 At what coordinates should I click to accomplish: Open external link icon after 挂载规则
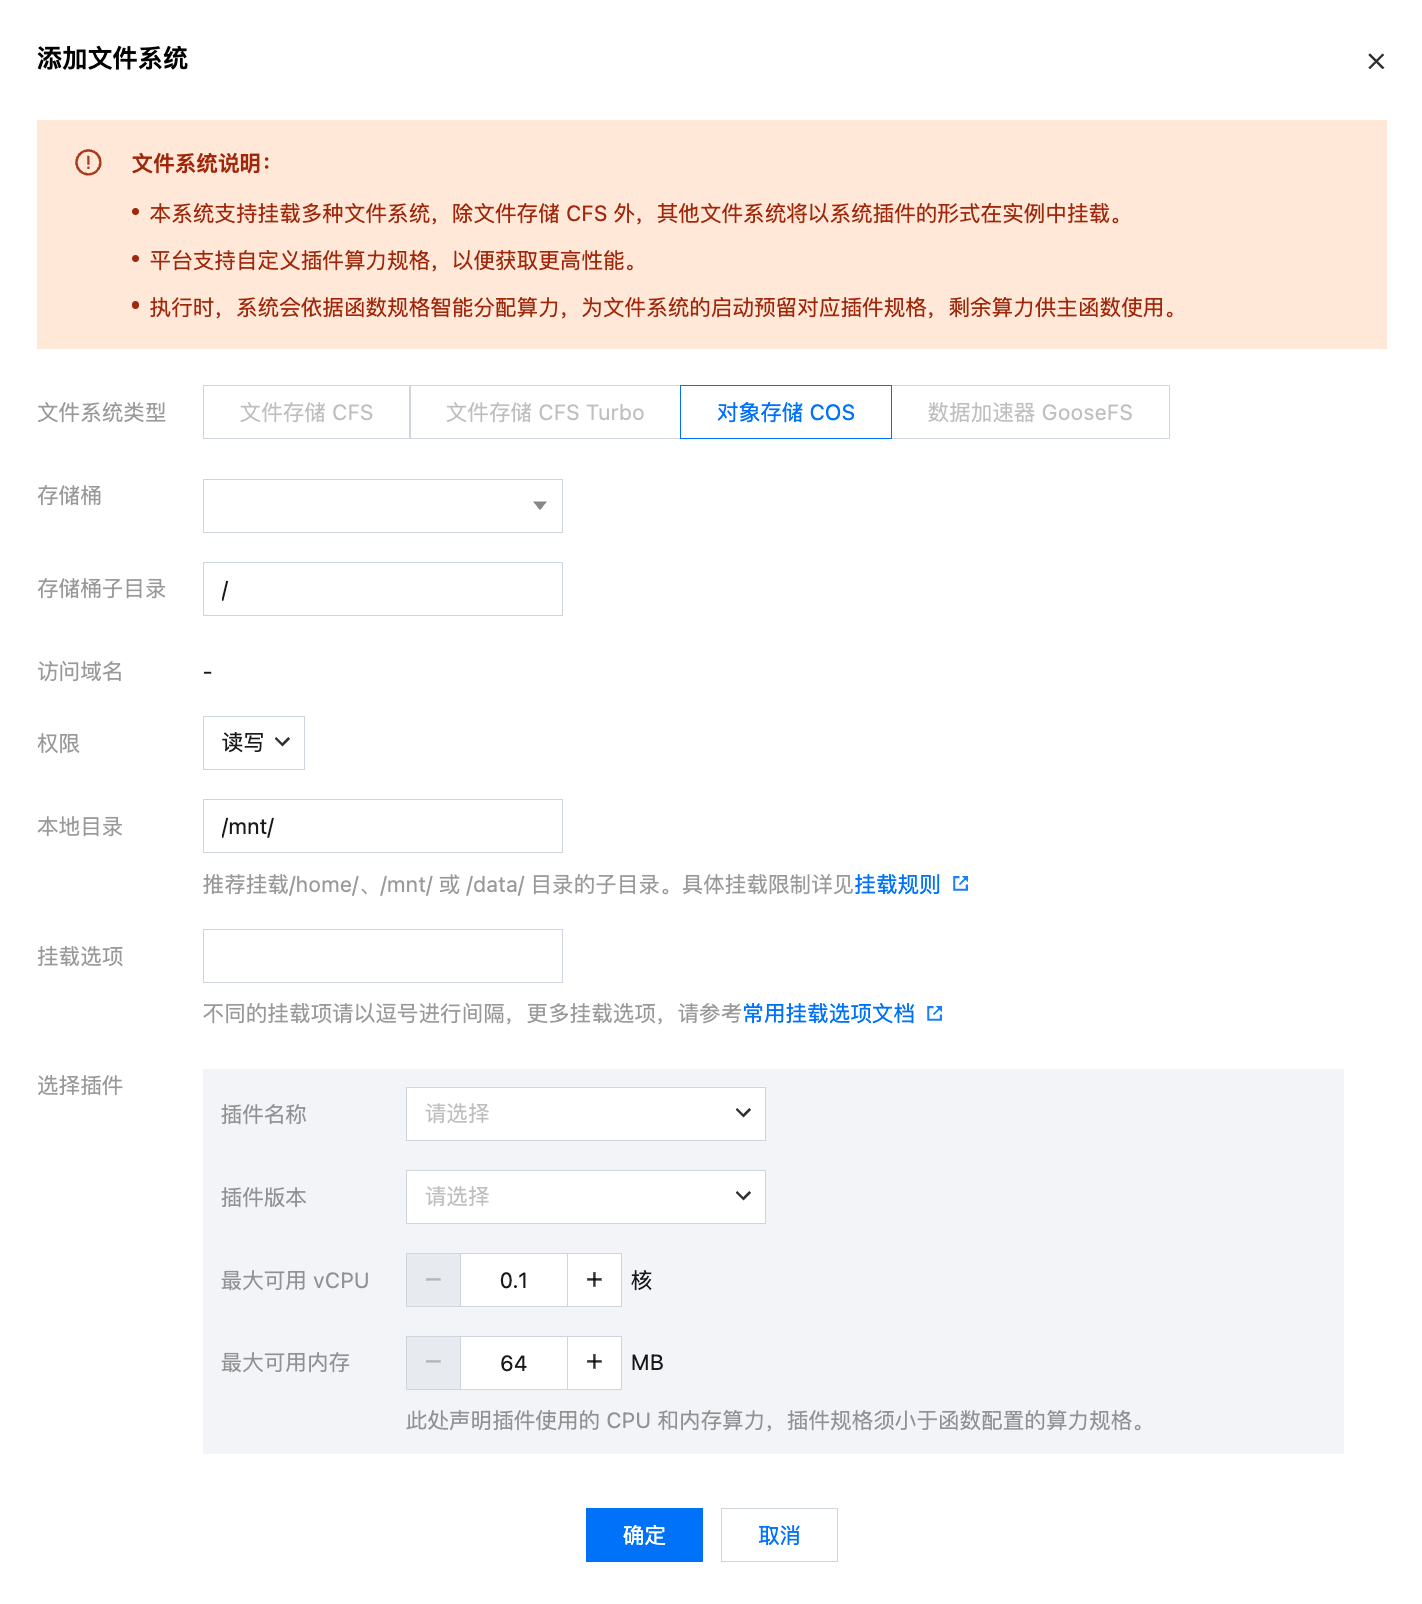(960, 884)
